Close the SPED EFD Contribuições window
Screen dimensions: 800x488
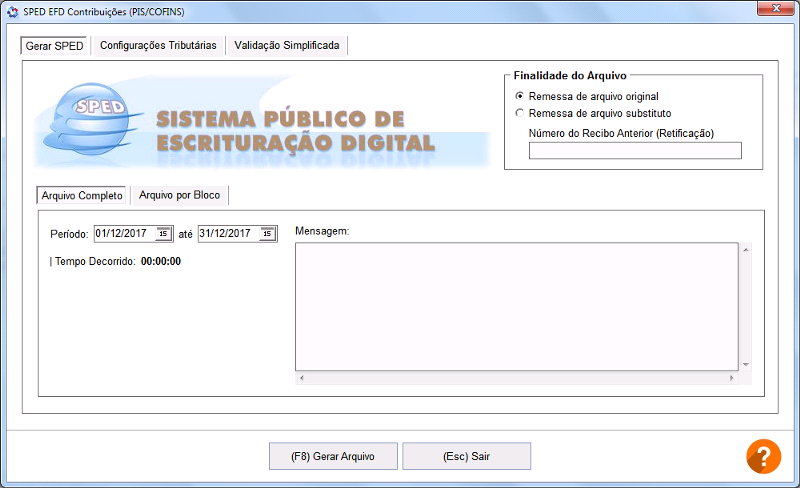click(776, 8)
